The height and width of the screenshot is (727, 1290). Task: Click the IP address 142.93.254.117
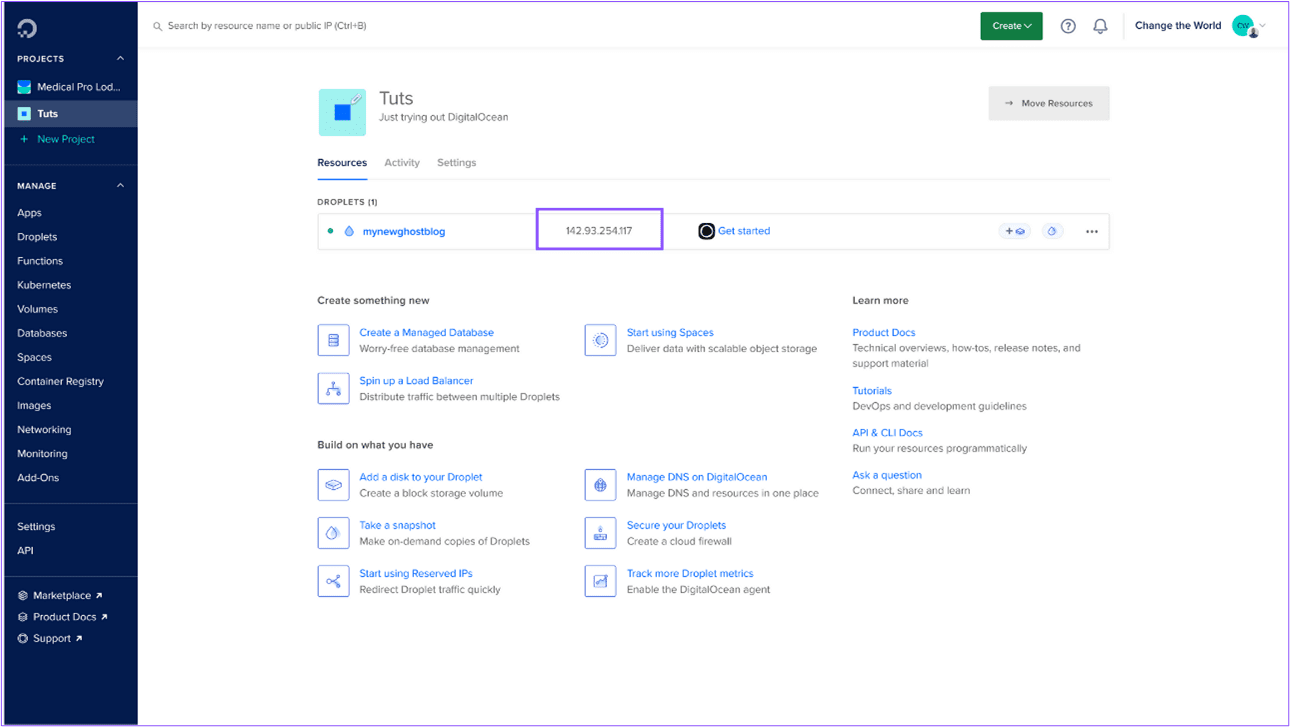[599, 231]
